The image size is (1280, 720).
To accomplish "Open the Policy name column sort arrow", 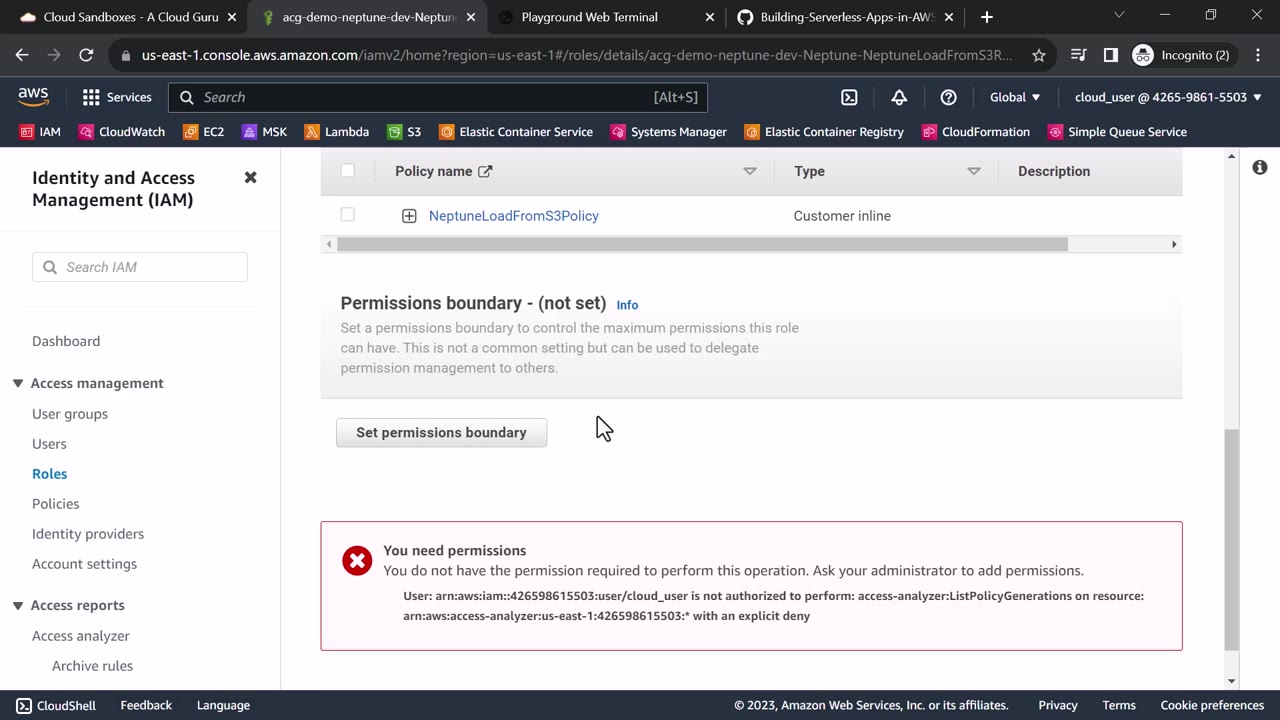I will (x=750, y=171).
